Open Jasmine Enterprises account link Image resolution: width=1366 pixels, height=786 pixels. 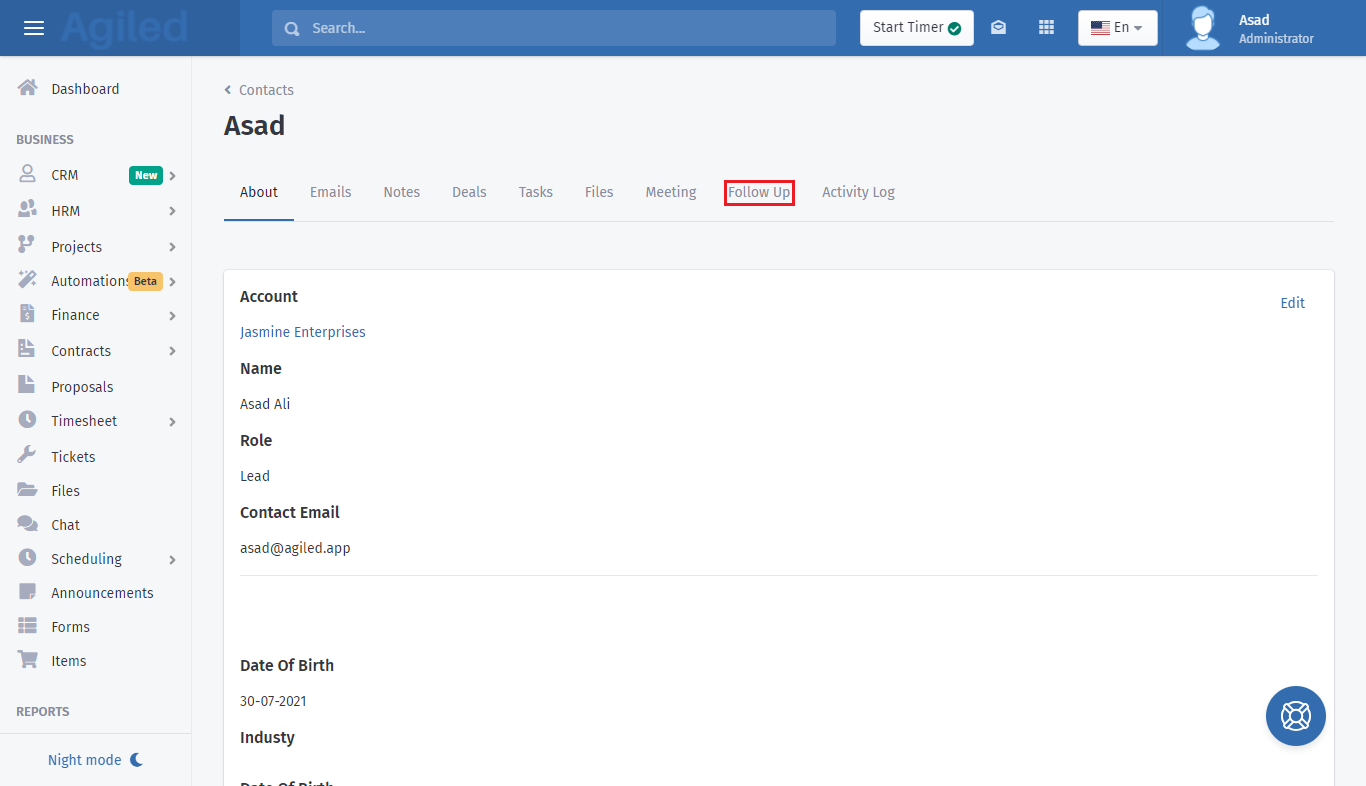tap(303, 332)
